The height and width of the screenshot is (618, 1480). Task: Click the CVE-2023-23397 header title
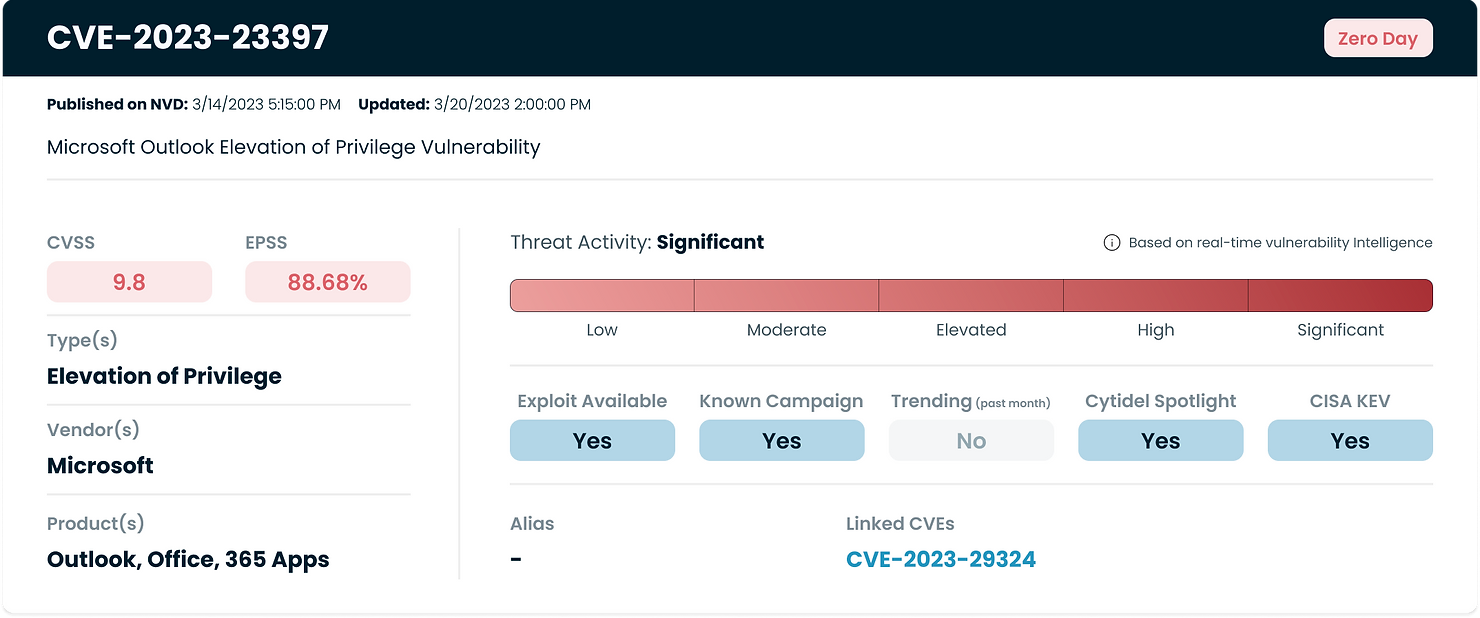(x=188, y=36)
